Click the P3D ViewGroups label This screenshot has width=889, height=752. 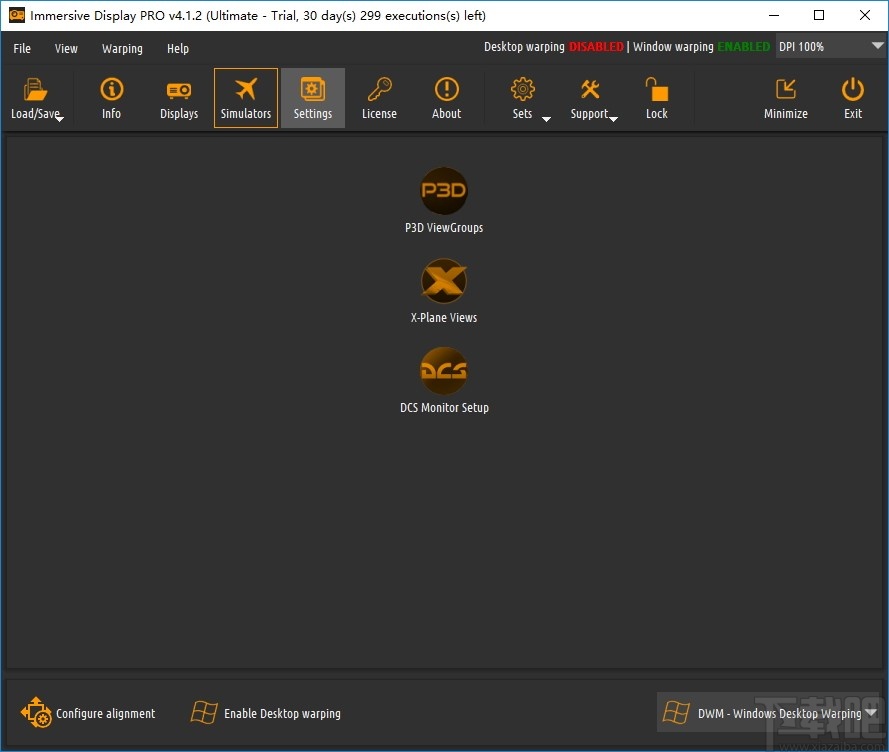pos(444,228)
